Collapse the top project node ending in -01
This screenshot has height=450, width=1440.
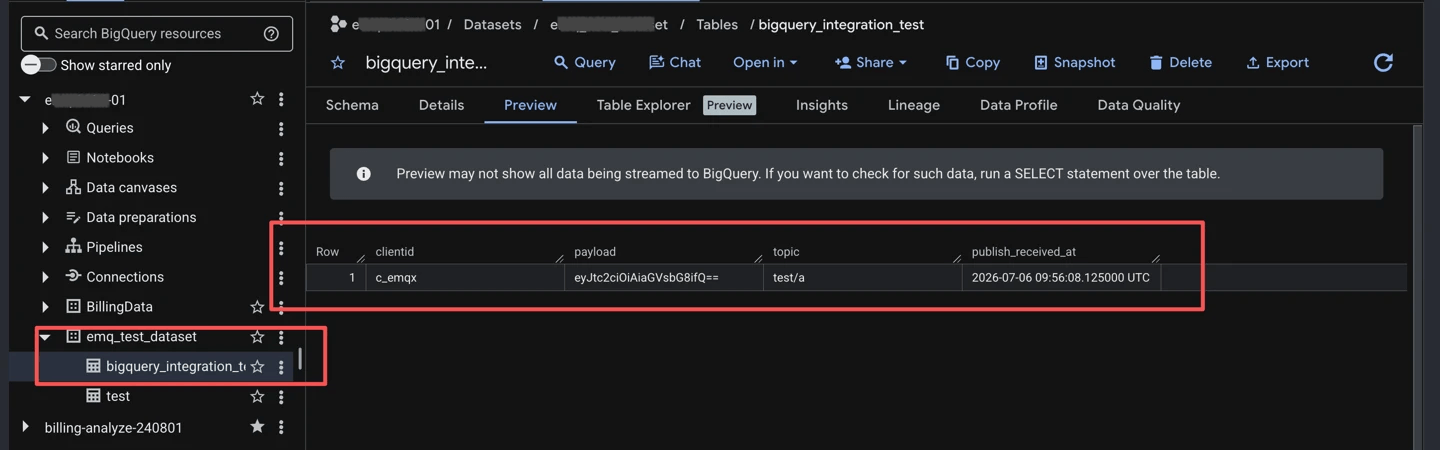pos(25,99)
